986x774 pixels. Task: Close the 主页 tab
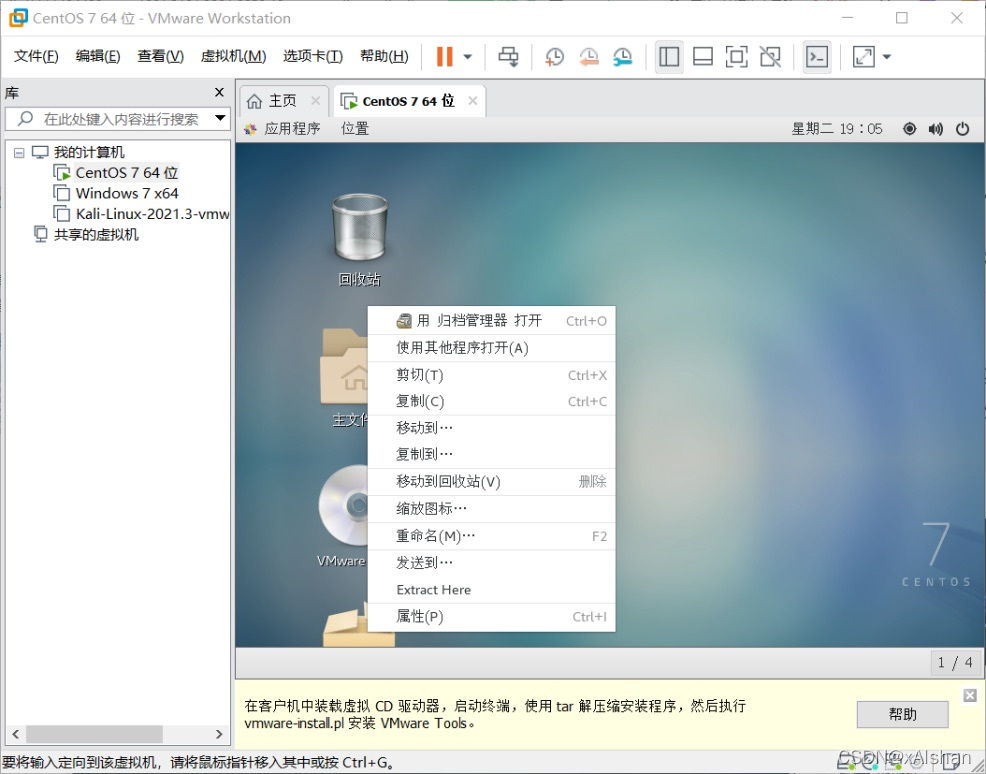(316, 101)
